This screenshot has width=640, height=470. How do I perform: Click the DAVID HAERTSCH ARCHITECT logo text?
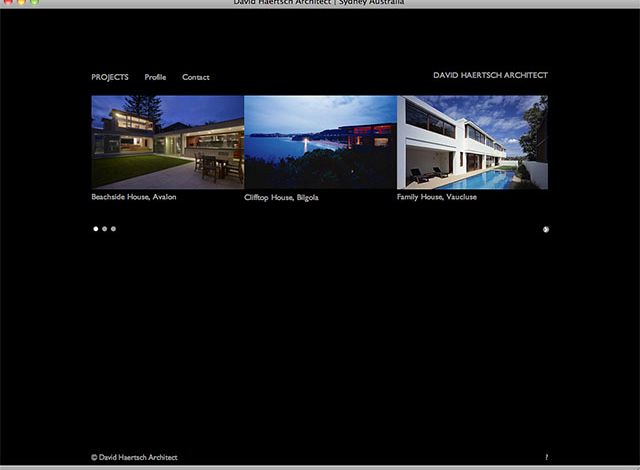(490, 75)
